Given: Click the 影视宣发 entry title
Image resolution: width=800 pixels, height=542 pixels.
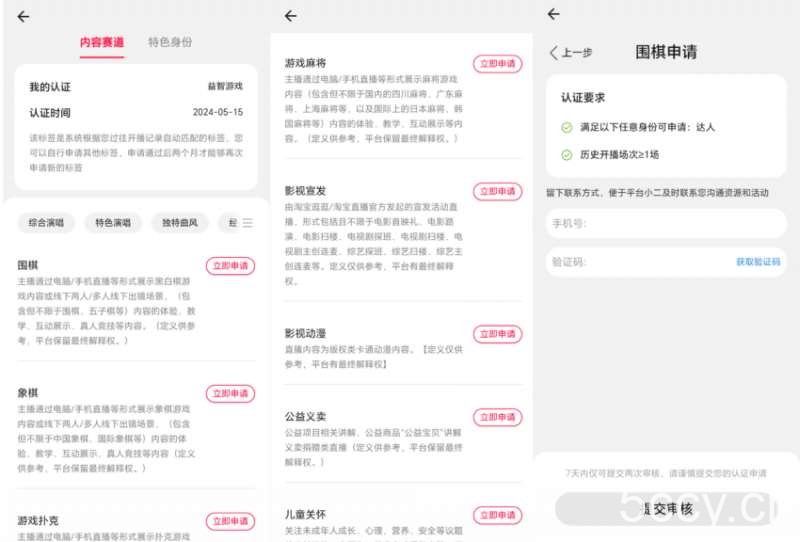Looking at the screenshot, I should [x=306, y=191].
